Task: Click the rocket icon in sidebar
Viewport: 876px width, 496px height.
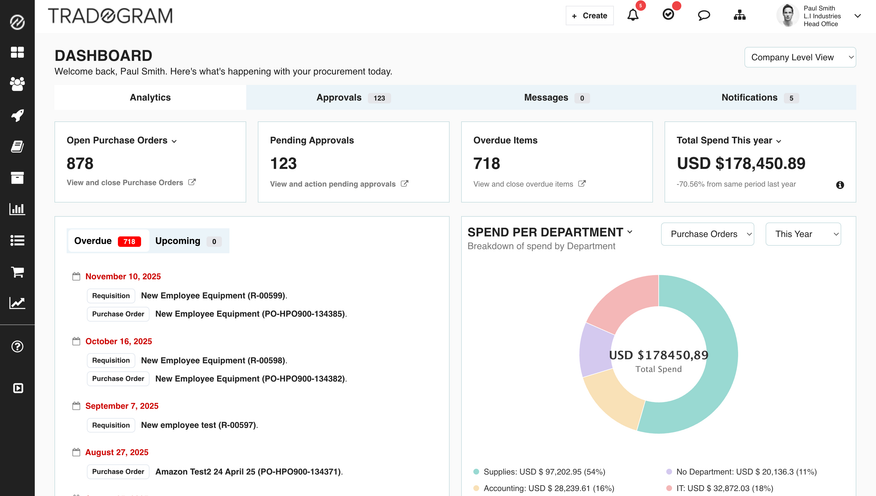Action: (x=17, y=115)
